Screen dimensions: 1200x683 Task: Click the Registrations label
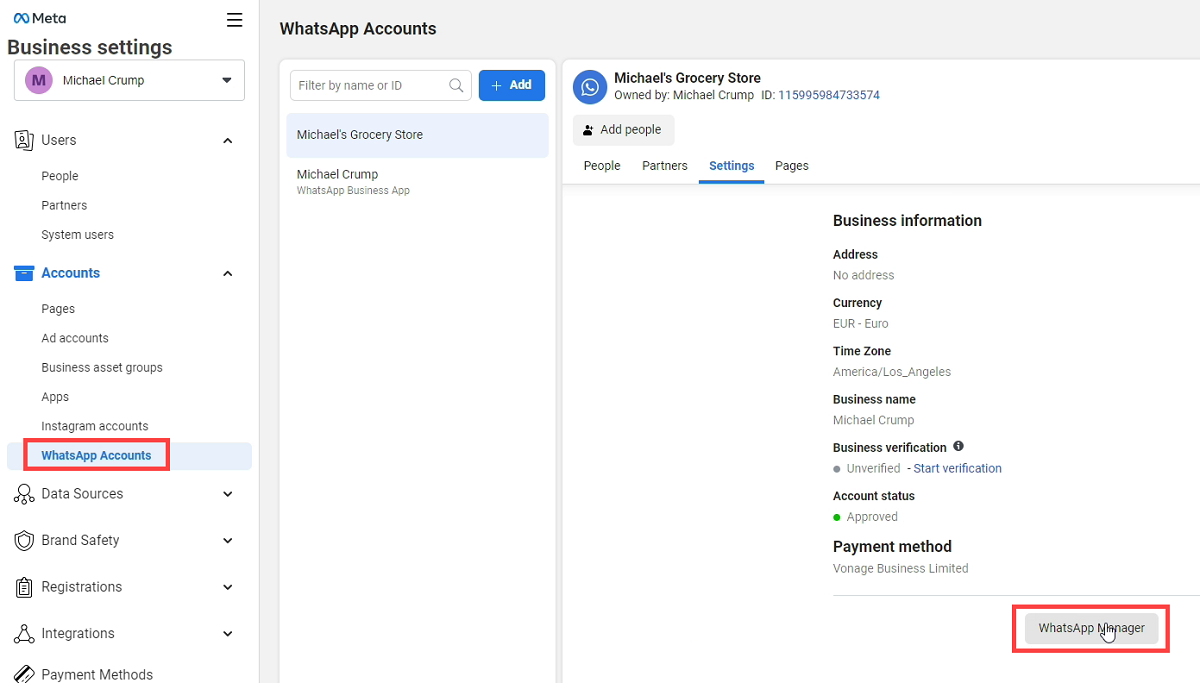point(82,587)
